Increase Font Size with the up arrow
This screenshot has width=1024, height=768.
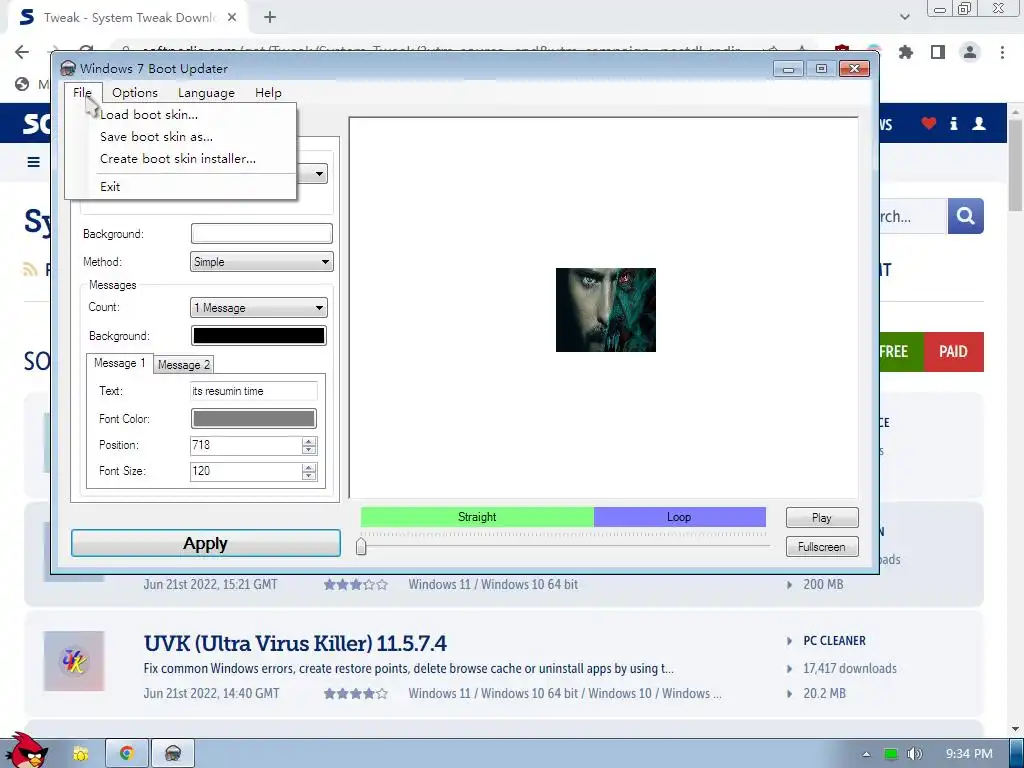click(309, 468)
